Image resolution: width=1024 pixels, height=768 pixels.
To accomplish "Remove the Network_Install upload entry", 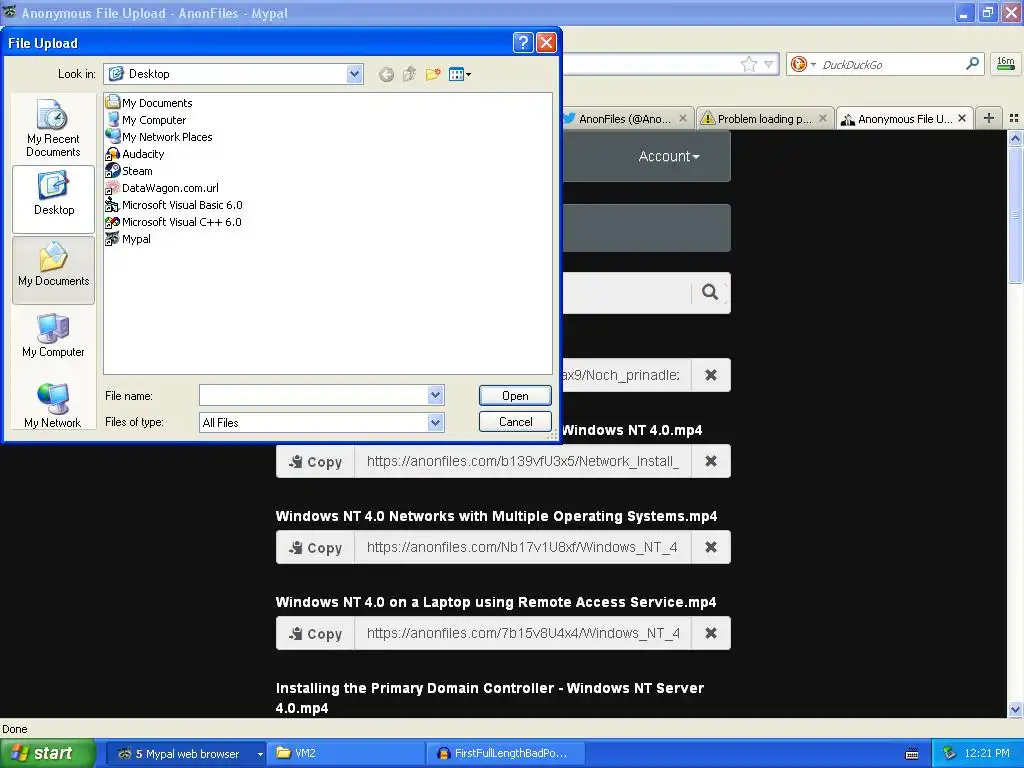I will point(711,461).
